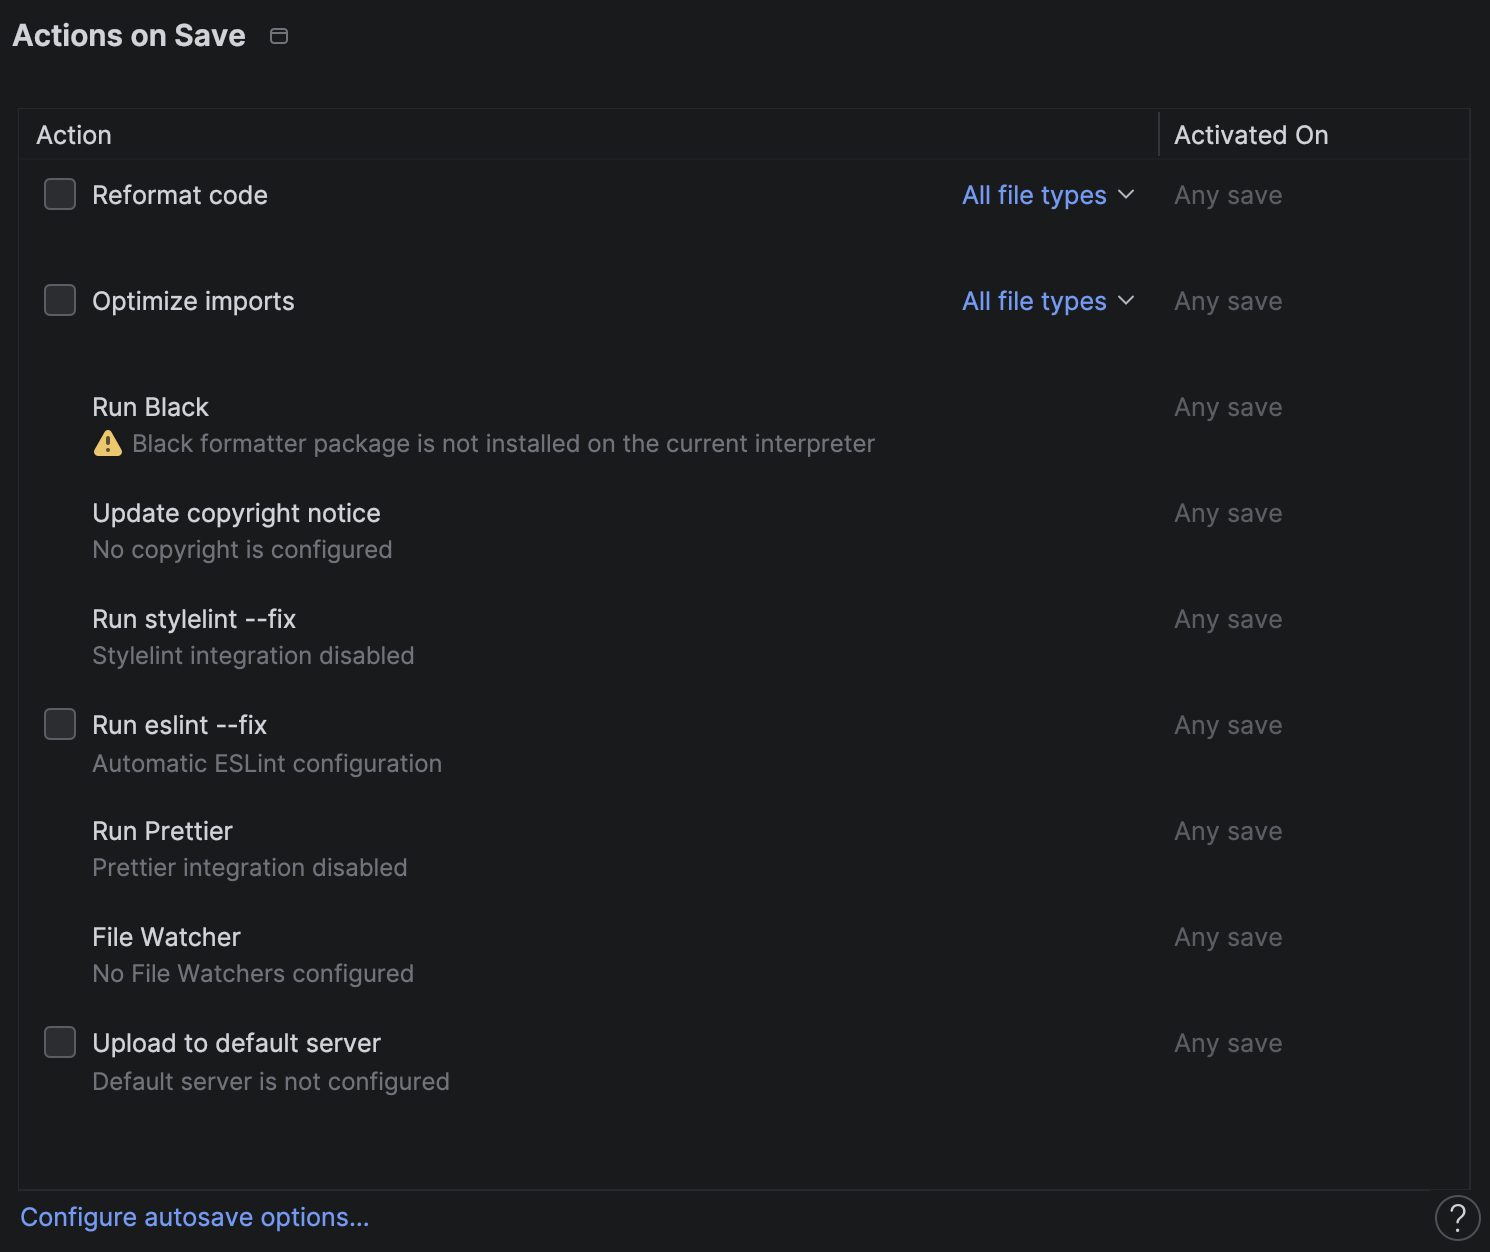The height and width of the screenshot is (1252, 1490).
Task: Click the Activated On column header
Action: pyautogui.click(x=1251, y=135)
